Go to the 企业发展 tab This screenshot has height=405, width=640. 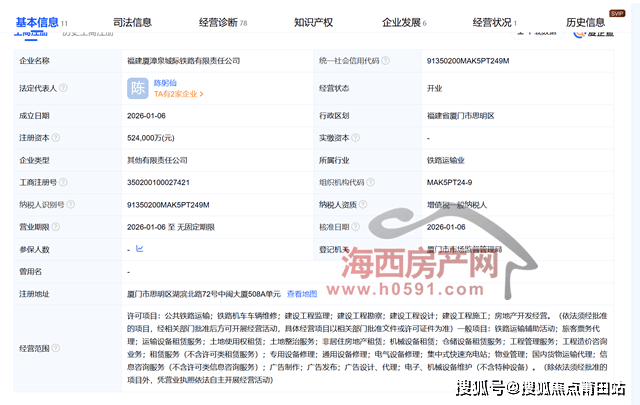coord(403,21)
